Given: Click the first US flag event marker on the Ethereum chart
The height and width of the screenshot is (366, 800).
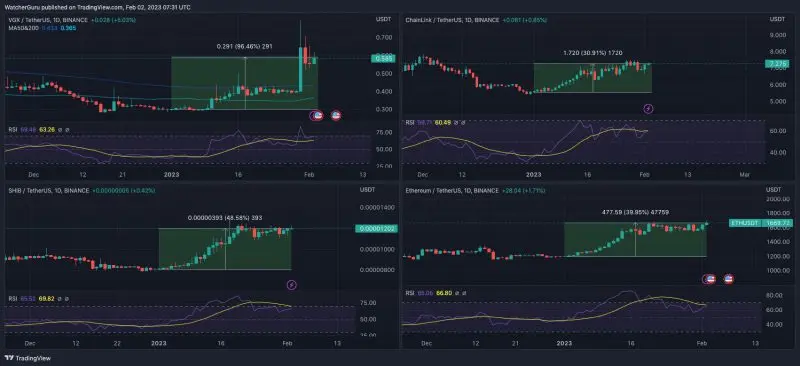Looking at the screenshot, I should pos(710,279).
